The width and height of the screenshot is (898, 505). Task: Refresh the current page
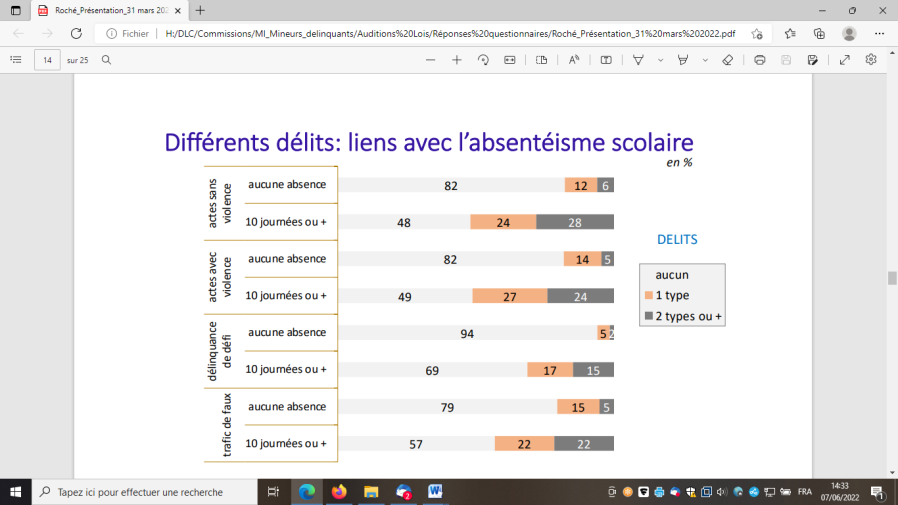tap(76, 33)
